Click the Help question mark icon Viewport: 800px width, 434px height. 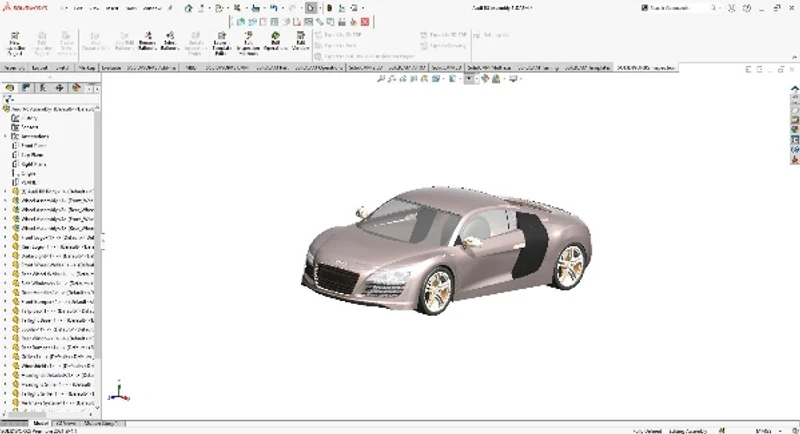(747, 8)
